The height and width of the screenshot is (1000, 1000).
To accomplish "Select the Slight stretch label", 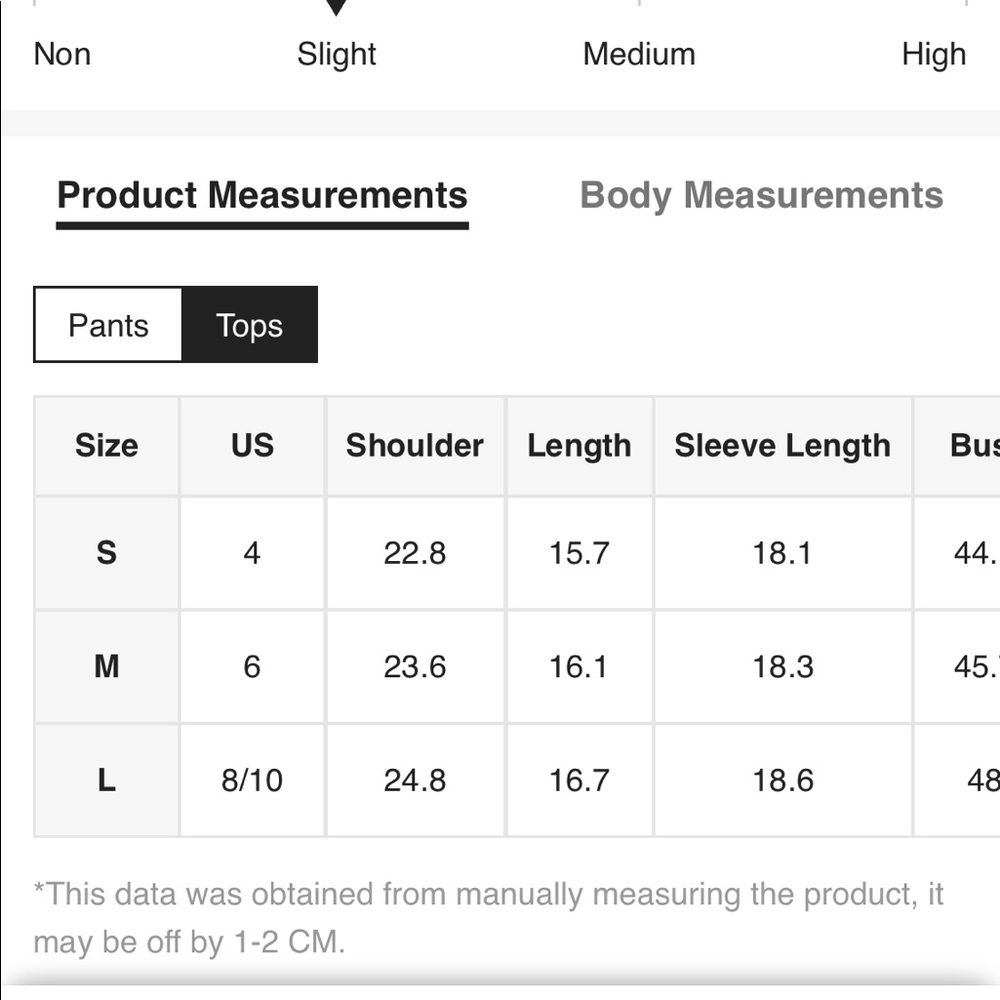I will pyautogui.click(x=336, y=55).
